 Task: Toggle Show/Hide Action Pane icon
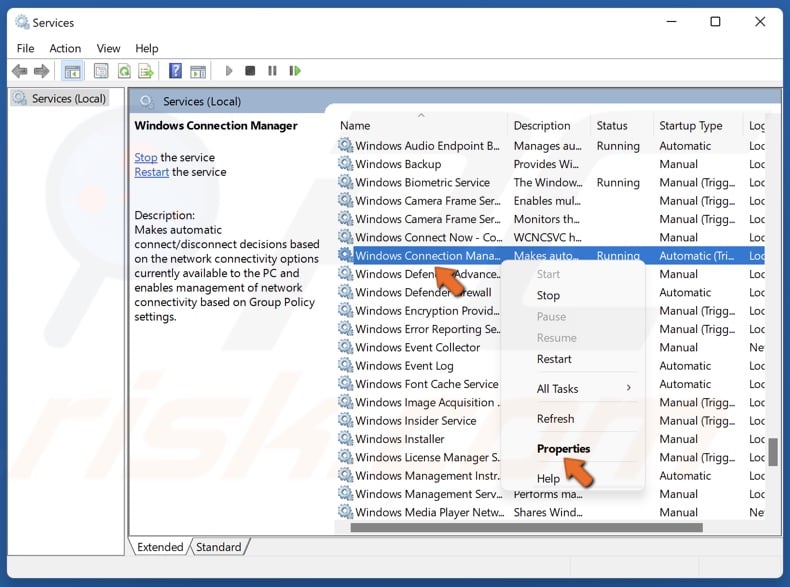(x=198, y=71)
